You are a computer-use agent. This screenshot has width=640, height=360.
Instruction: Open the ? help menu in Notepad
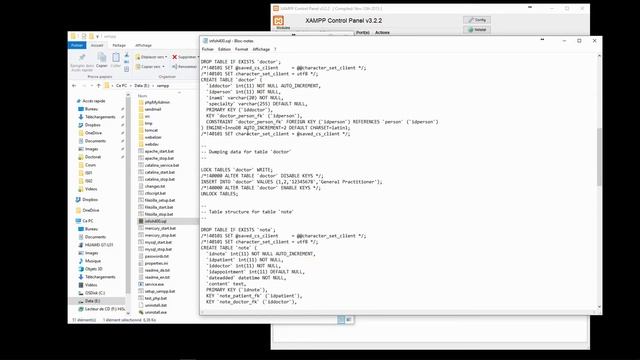(x=275, y=49)
